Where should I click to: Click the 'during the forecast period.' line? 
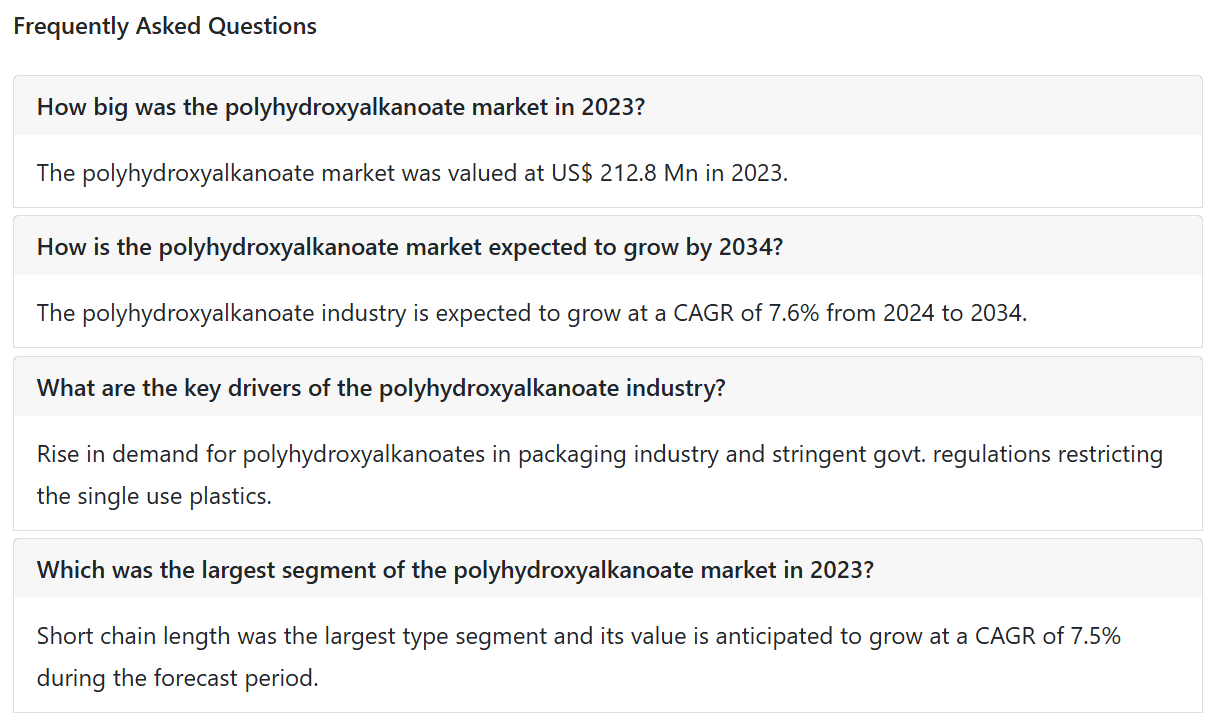[178, 677]
